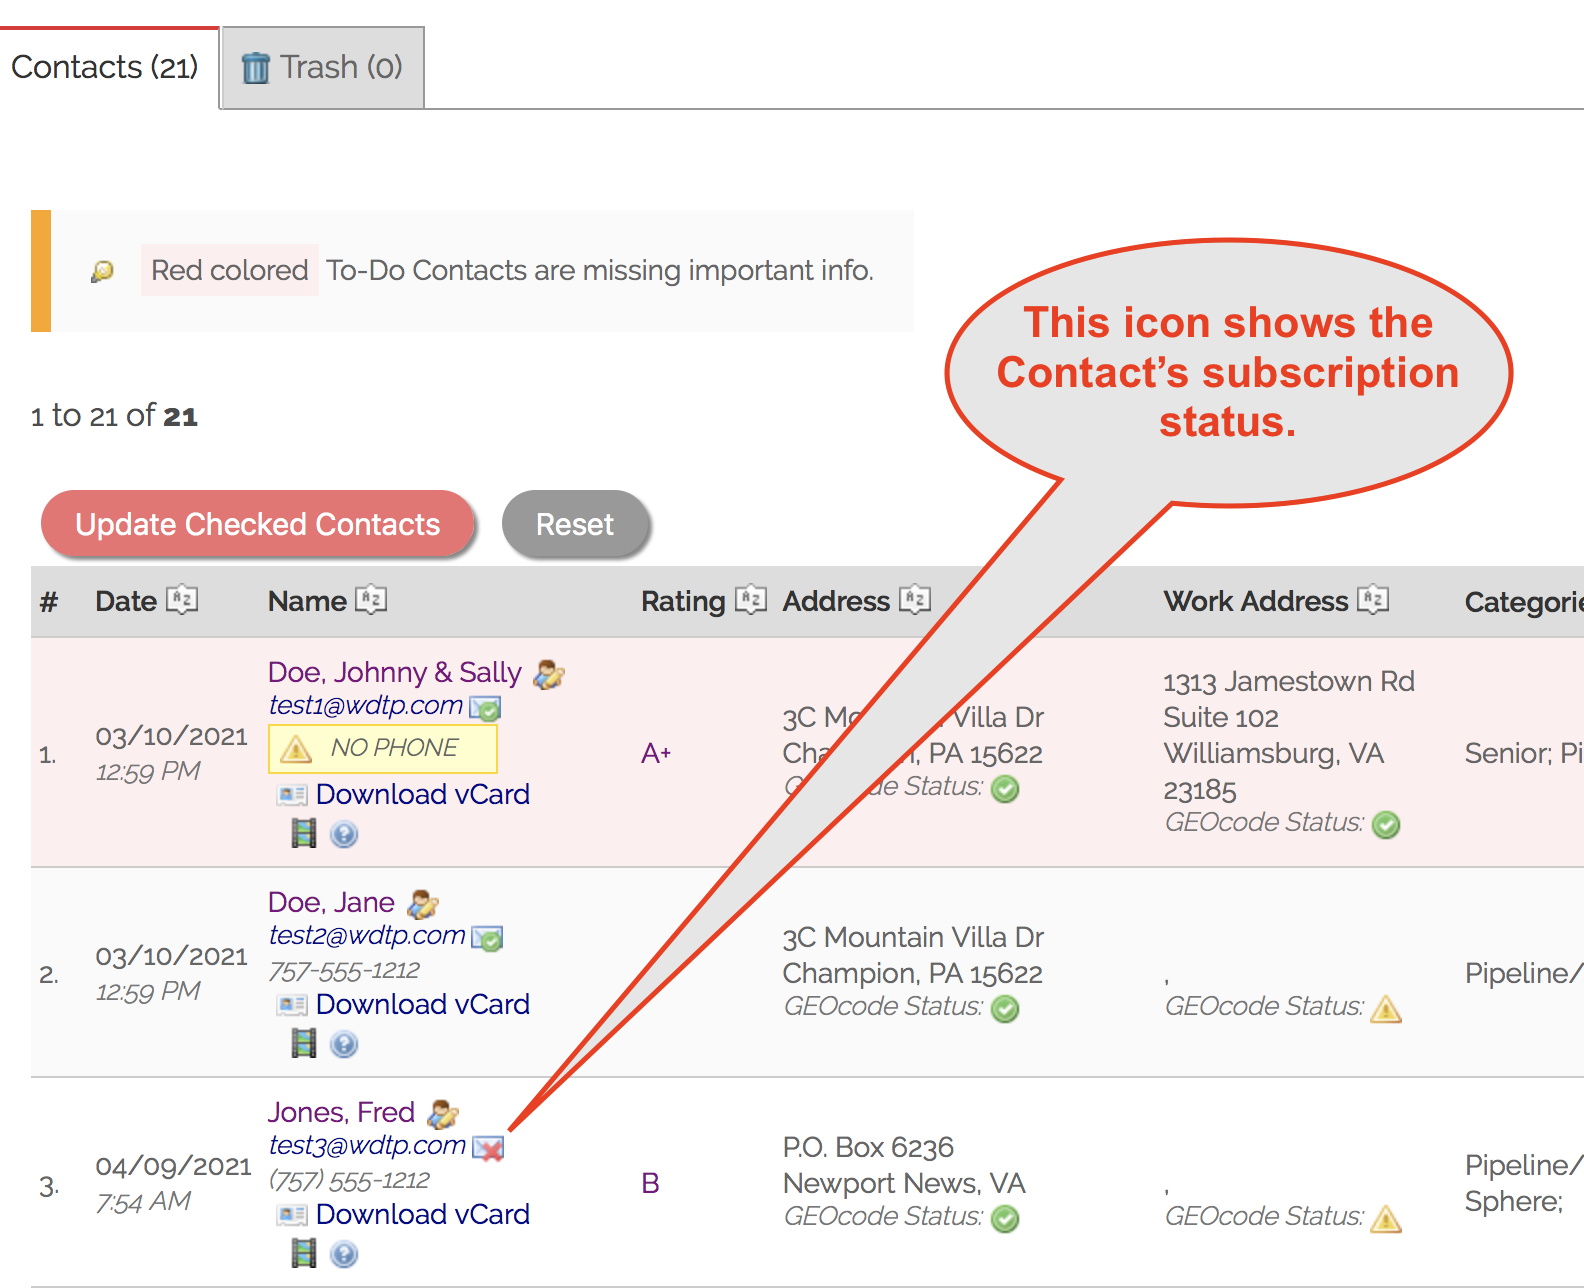The width and height of the screenshot is (1584, 1288).
Task: Click edit icon beside Jones, Fred
Action: tap(442, 1114)
